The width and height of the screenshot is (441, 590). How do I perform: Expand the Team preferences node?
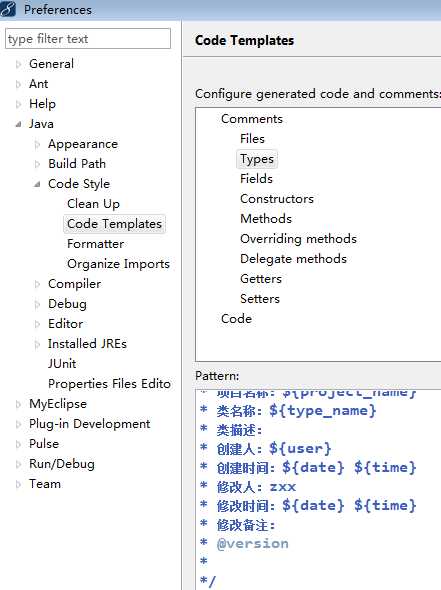pyautogui.click(x=18, y=484)
